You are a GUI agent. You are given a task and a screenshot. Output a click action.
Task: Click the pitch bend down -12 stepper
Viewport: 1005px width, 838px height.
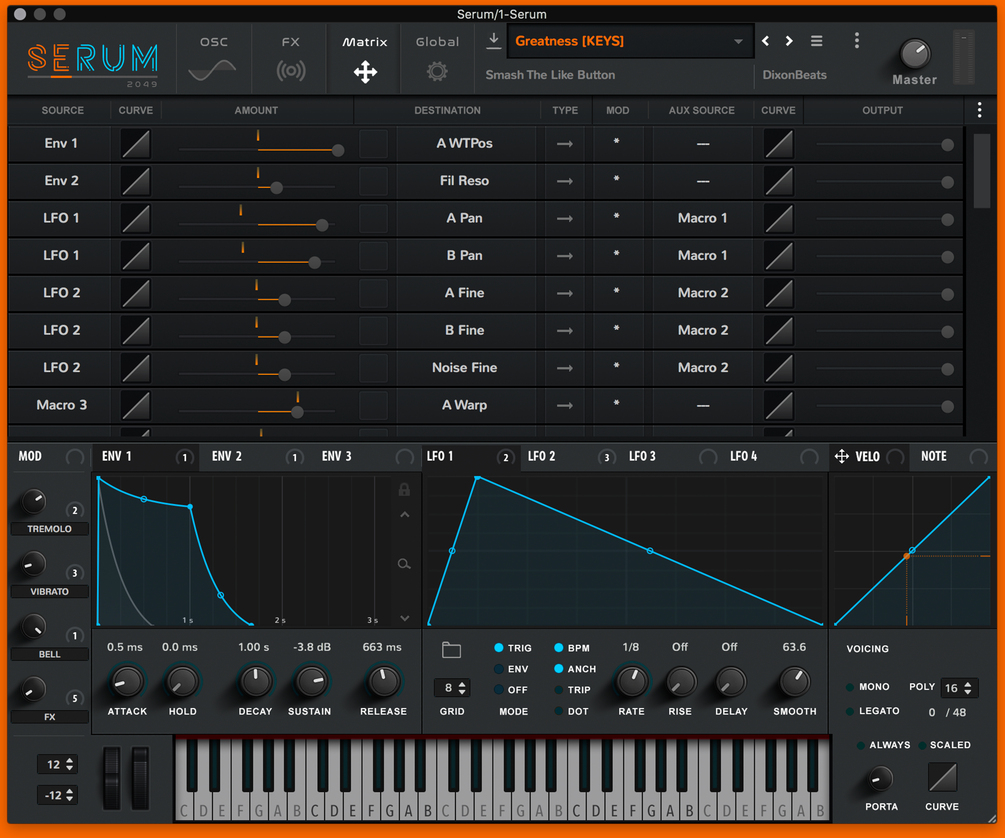[58, 795]
